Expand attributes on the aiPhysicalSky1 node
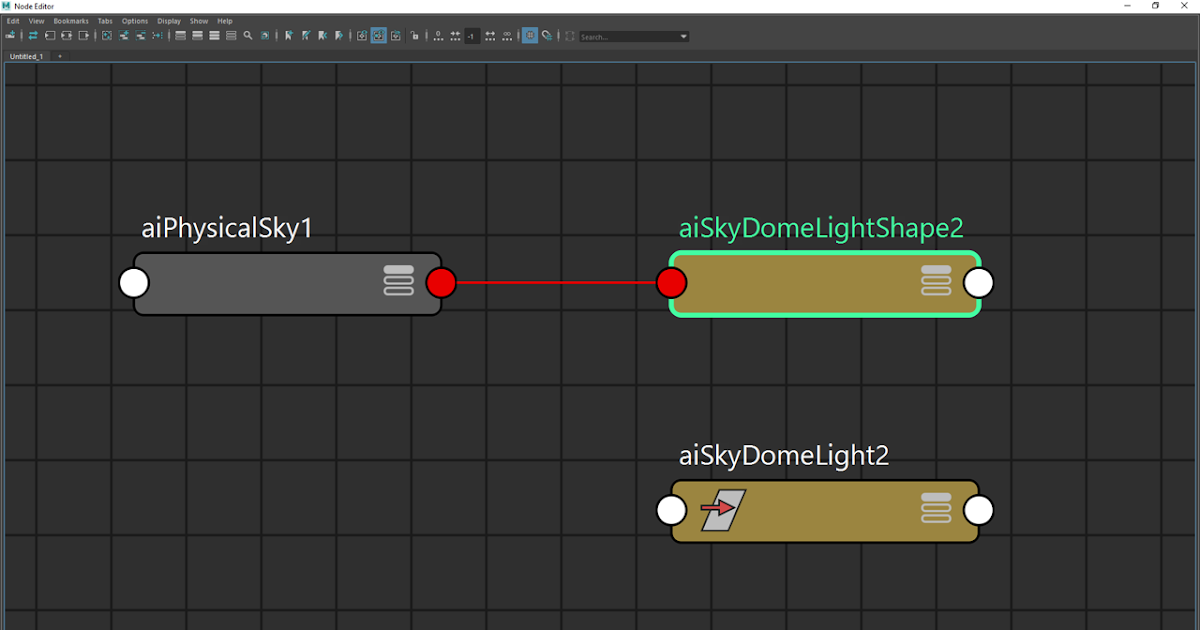This screenshot has height=630, width=1200. pyautogui.click(x=399, y=282)
